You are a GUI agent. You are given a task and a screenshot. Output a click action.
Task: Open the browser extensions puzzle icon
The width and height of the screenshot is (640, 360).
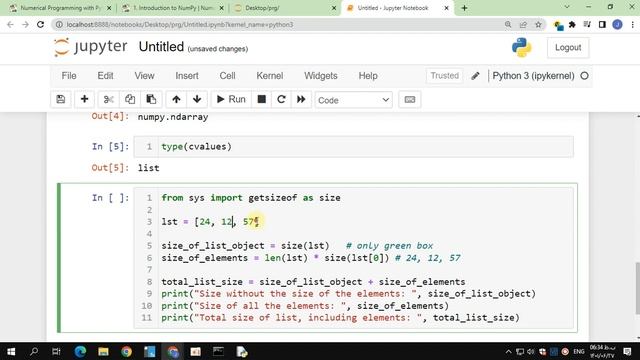pos(572,24)
